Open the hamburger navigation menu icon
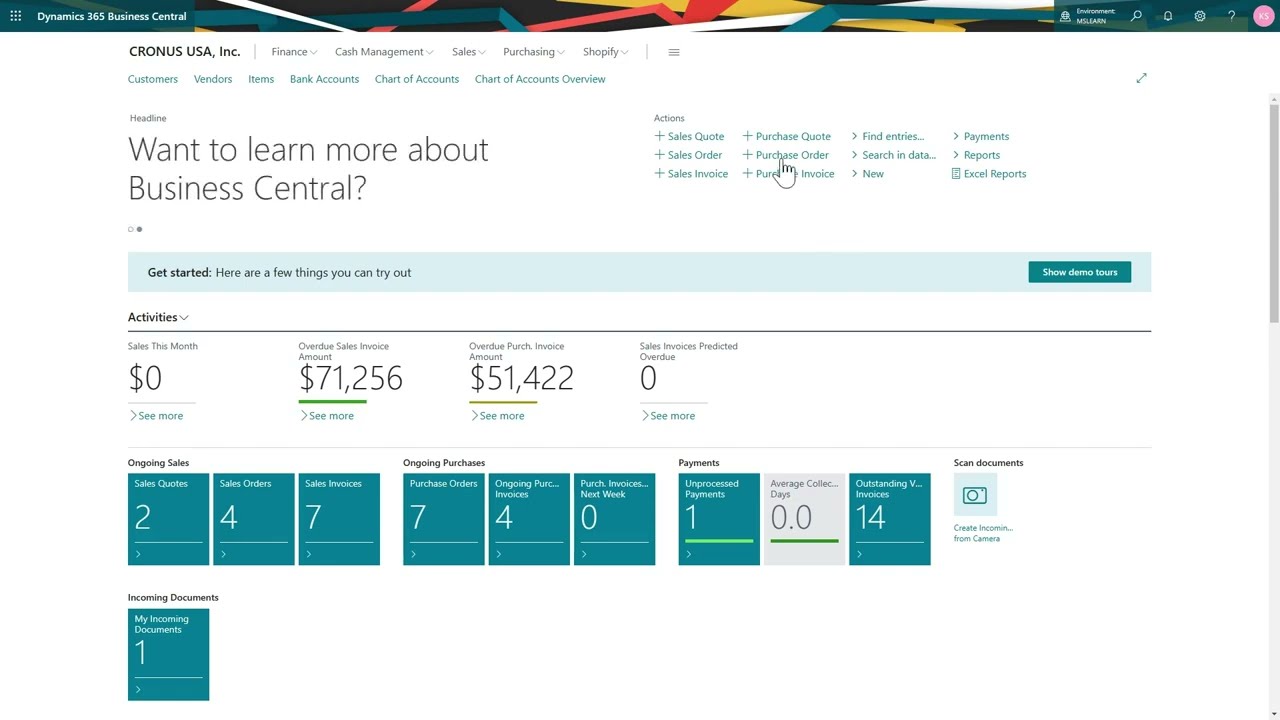The image size is (1280, 720). click(674, 52)
